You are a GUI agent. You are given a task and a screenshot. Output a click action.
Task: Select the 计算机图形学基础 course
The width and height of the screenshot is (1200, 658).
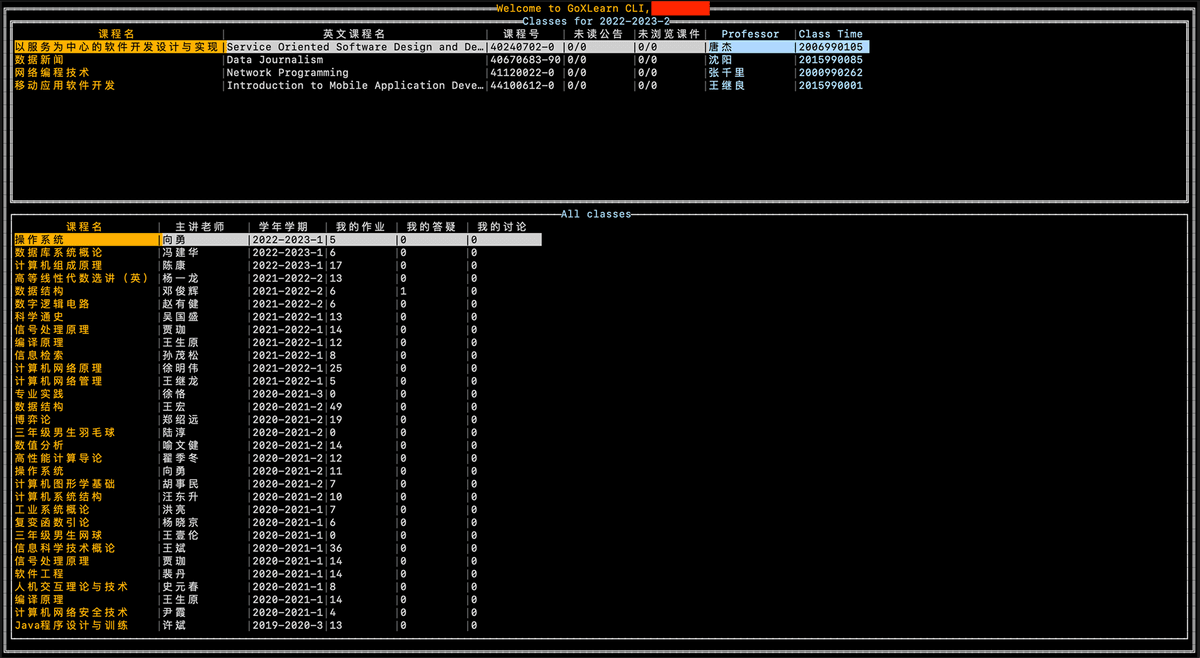(x=64, y=484)
